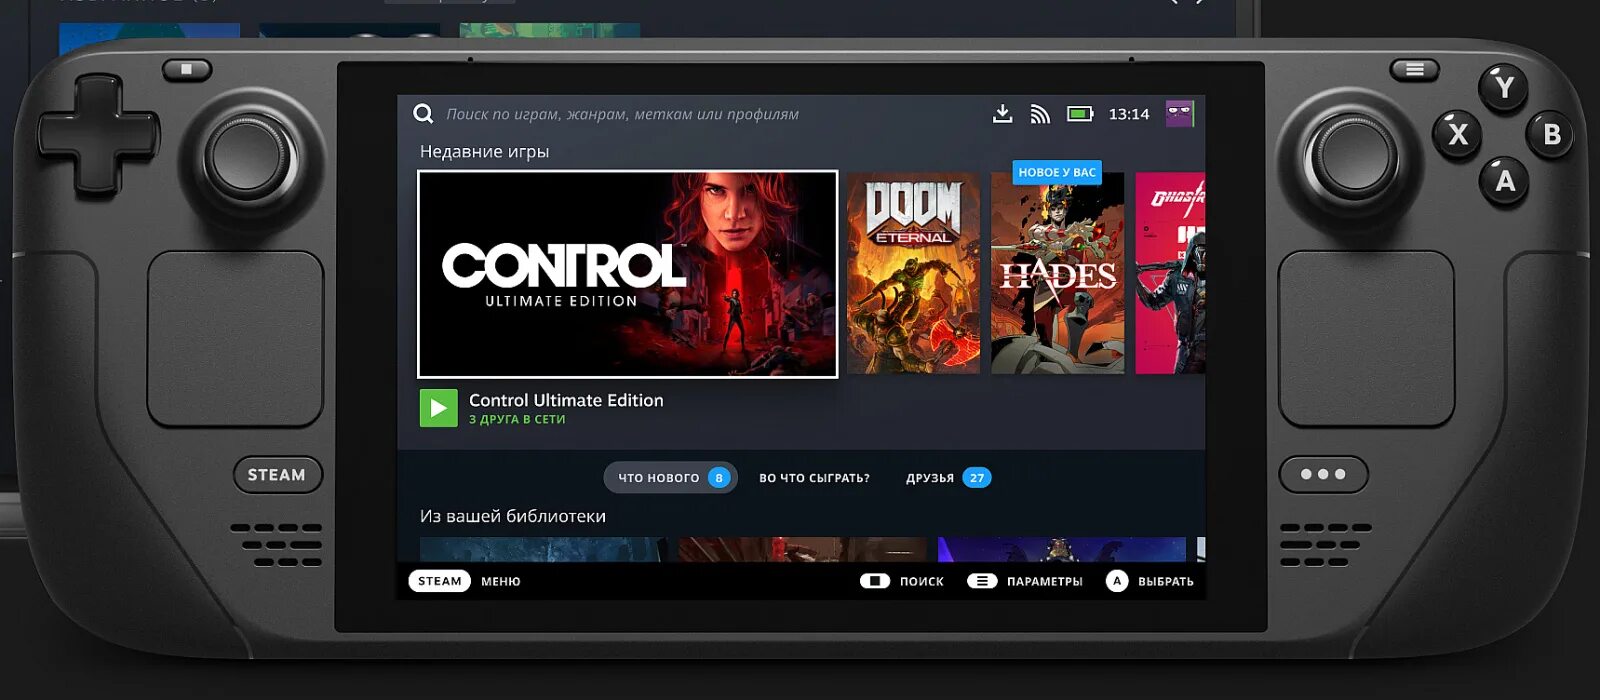Click the right square trackpad
This screenshot has height=700, width=1600.
coord(1366,339)
